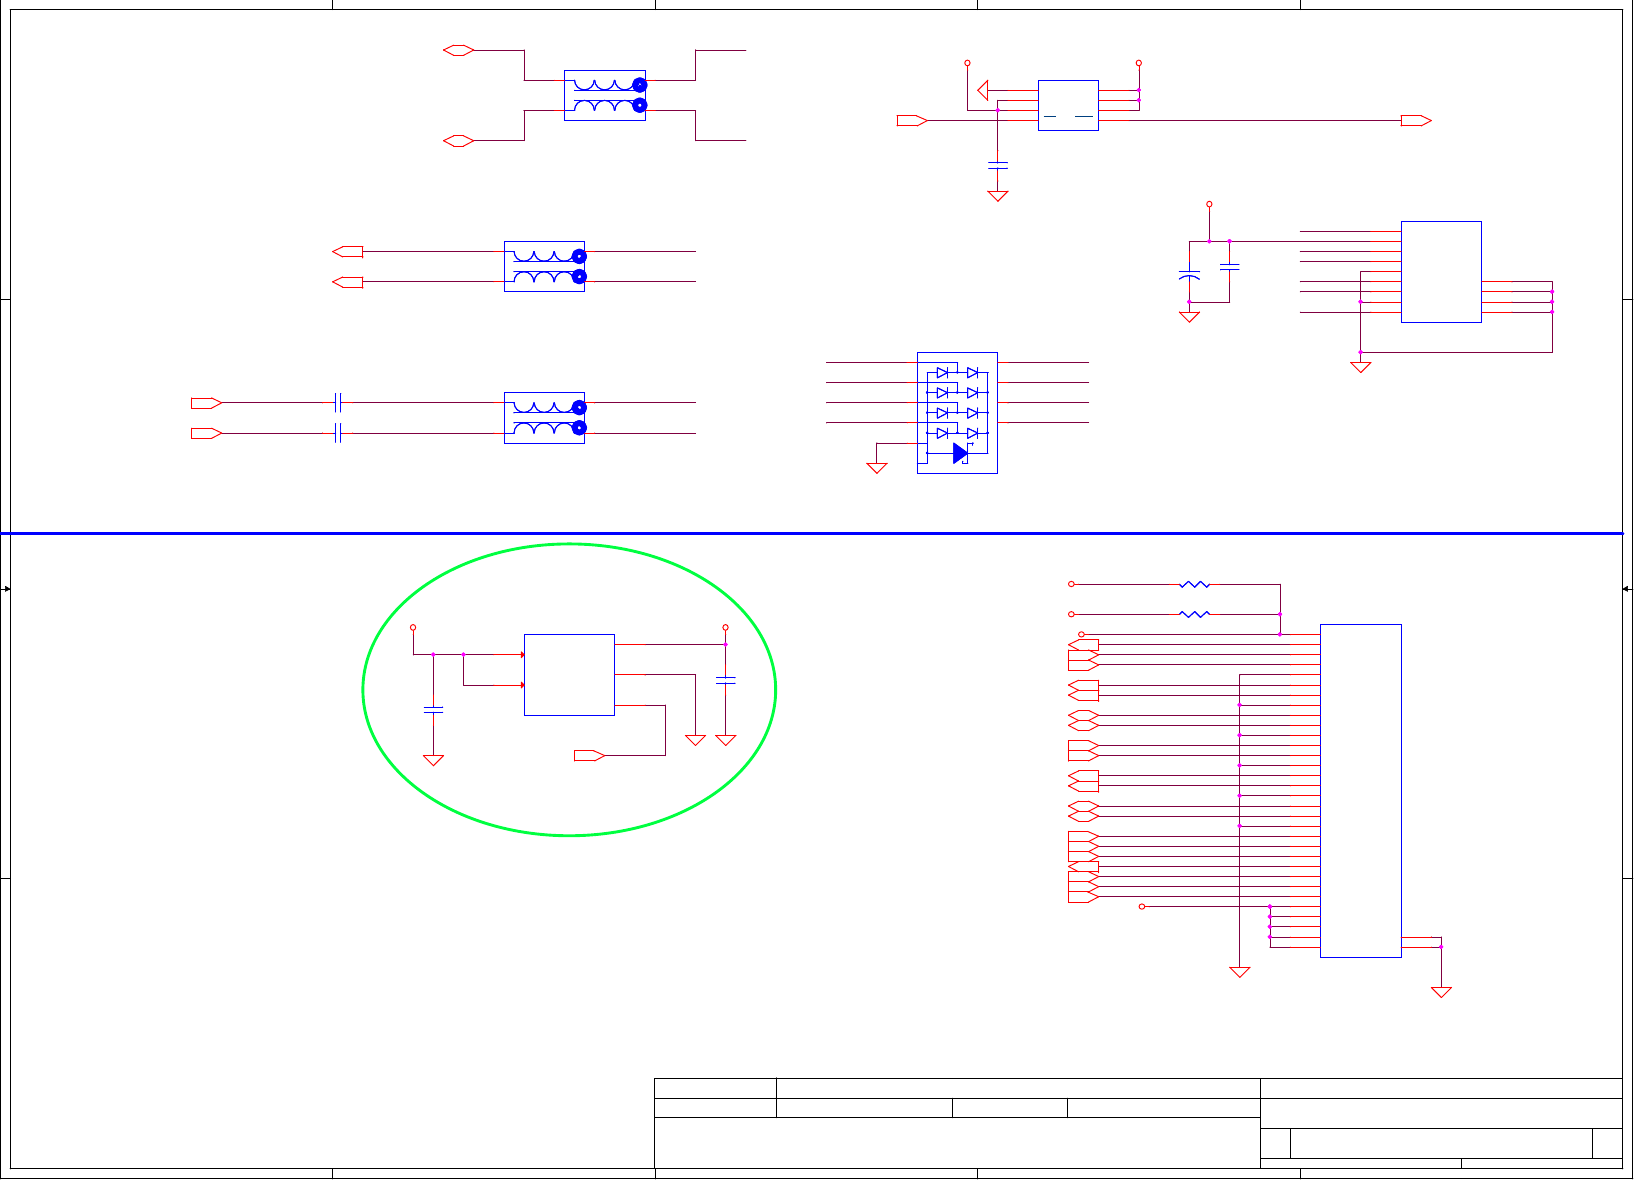Screen dimensions: 1634x1180
Task: Click the lower series capacitor before the bottom choke
Action: coord(338,433)
